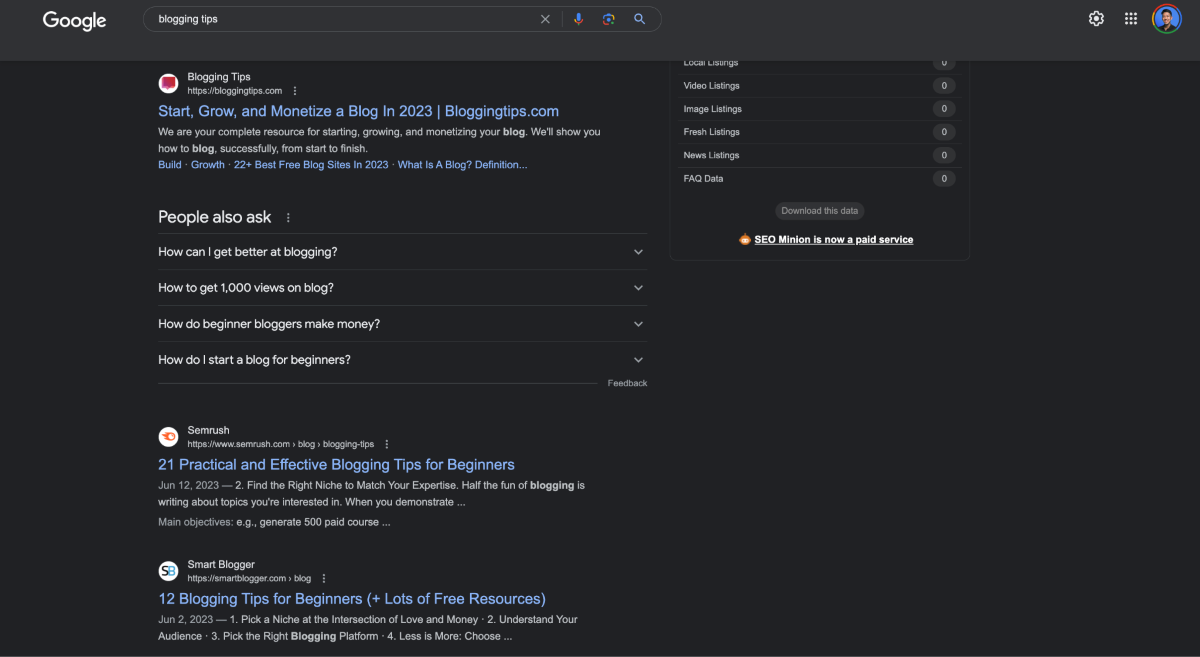Click the bloggingtips.com URL text

point(235,91)
